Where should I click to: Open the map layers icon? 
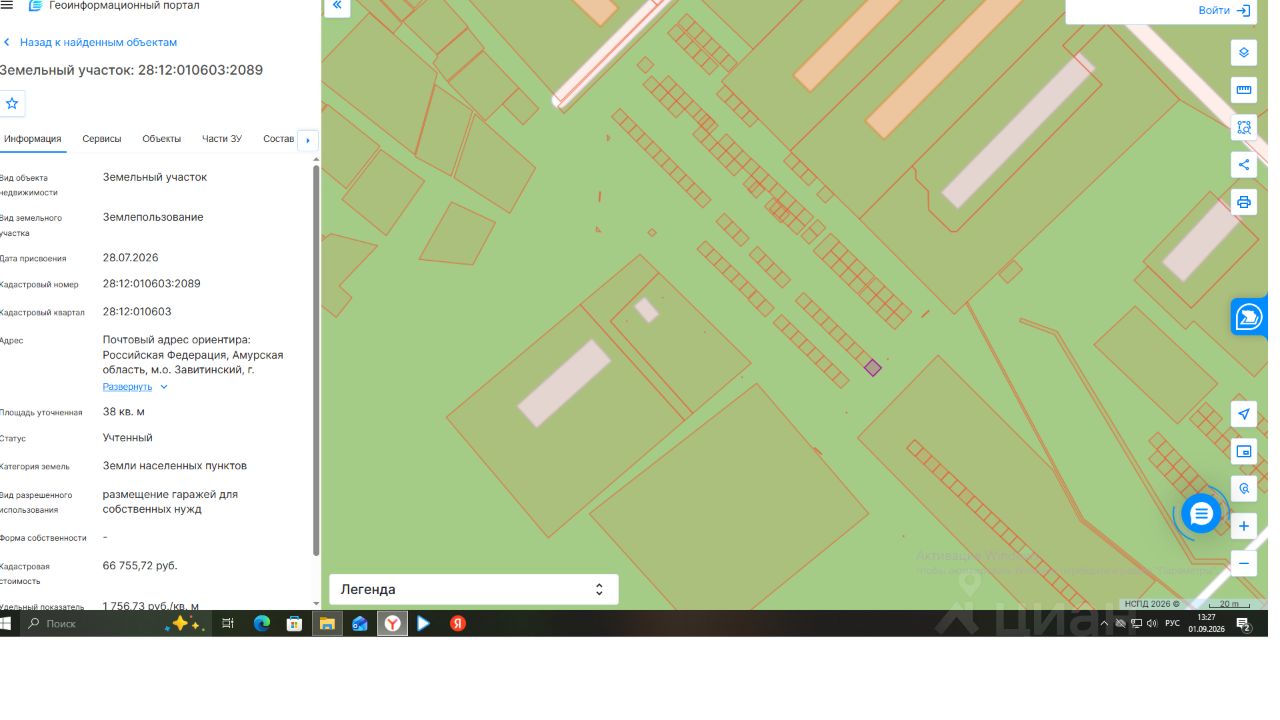pyautogui.click(x=1243, y=52)
